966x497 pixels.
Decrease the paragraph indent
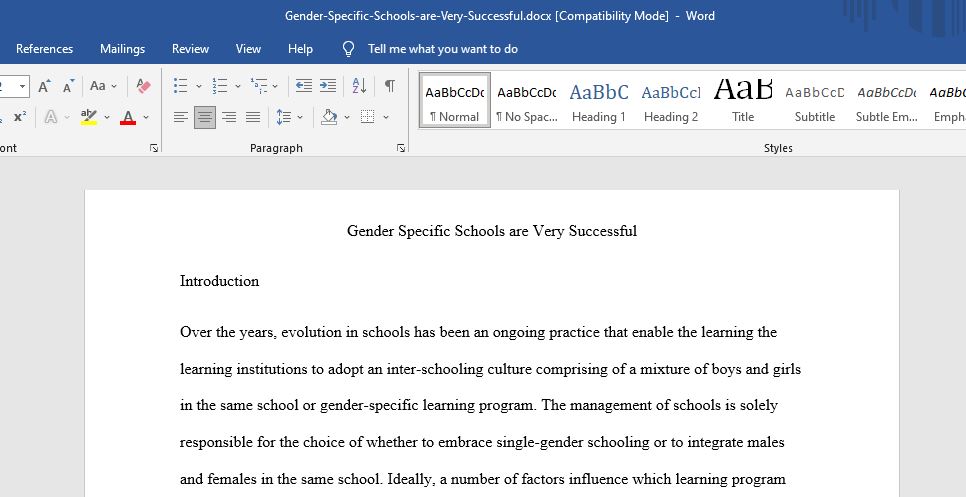pos(304,86)
